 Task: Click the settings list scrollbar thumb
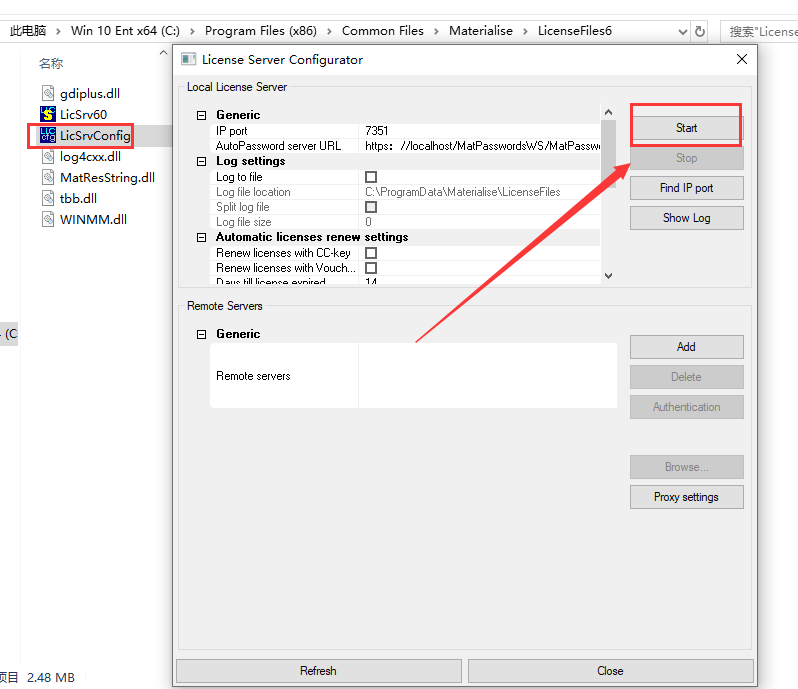pyautogui.click(x=608, y=154)
